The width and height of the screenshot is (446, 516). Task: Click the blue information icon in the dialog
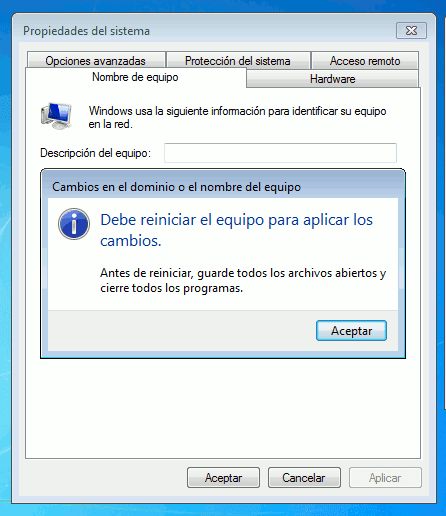[x=74, y=224]
